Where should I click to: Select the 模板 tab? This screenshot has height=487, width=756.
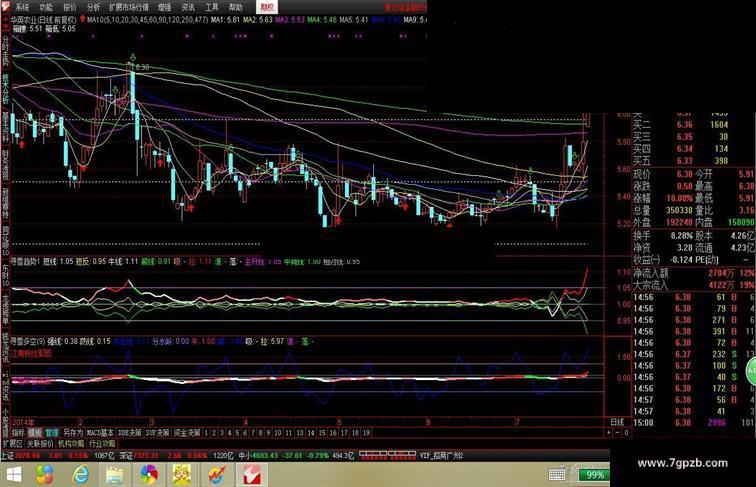point(35,433)
